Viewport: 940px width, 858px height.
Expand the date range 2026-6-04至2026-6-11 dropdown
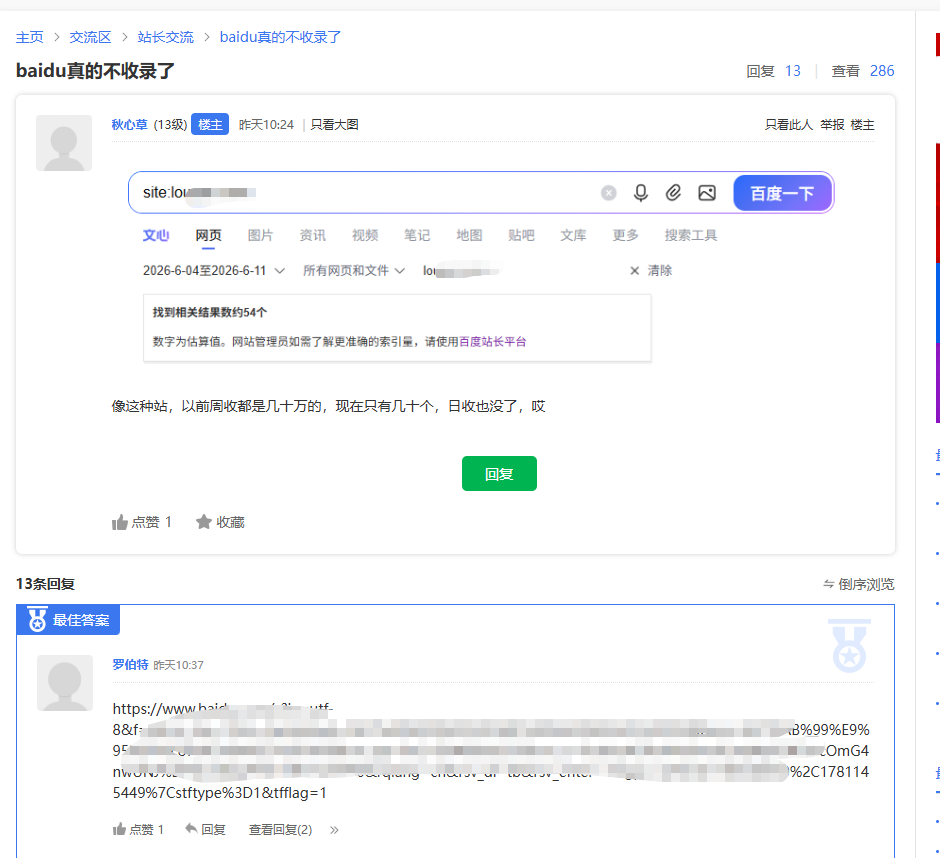(213, 270)
